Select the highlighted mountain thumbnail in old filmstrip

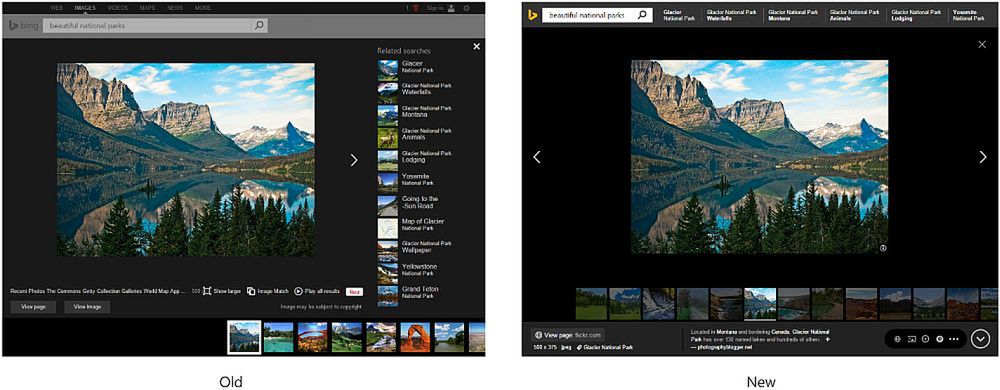pyautogui.click(x=244, y=337)
